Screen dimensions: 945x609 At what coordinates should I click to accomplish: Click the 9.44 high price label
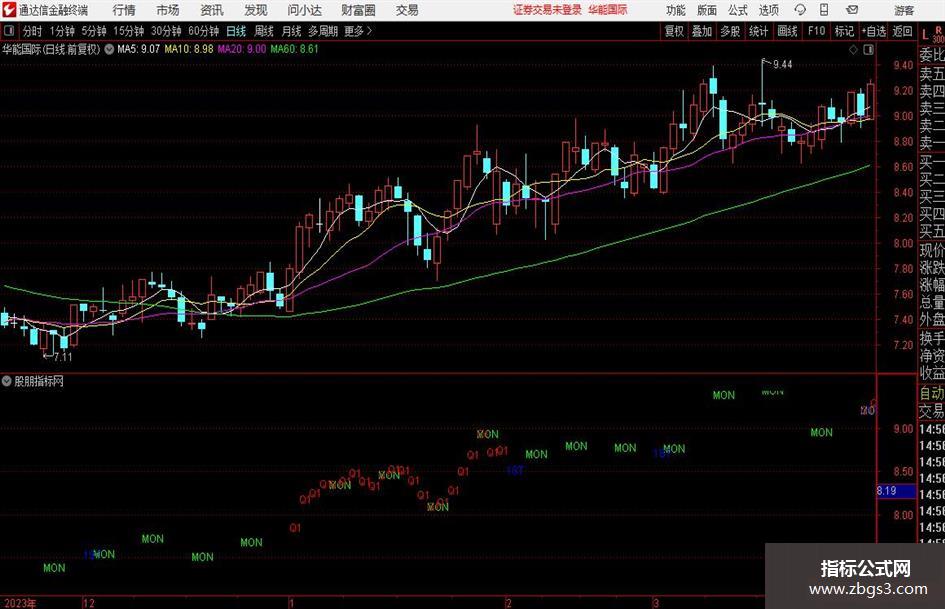point(782,65)
